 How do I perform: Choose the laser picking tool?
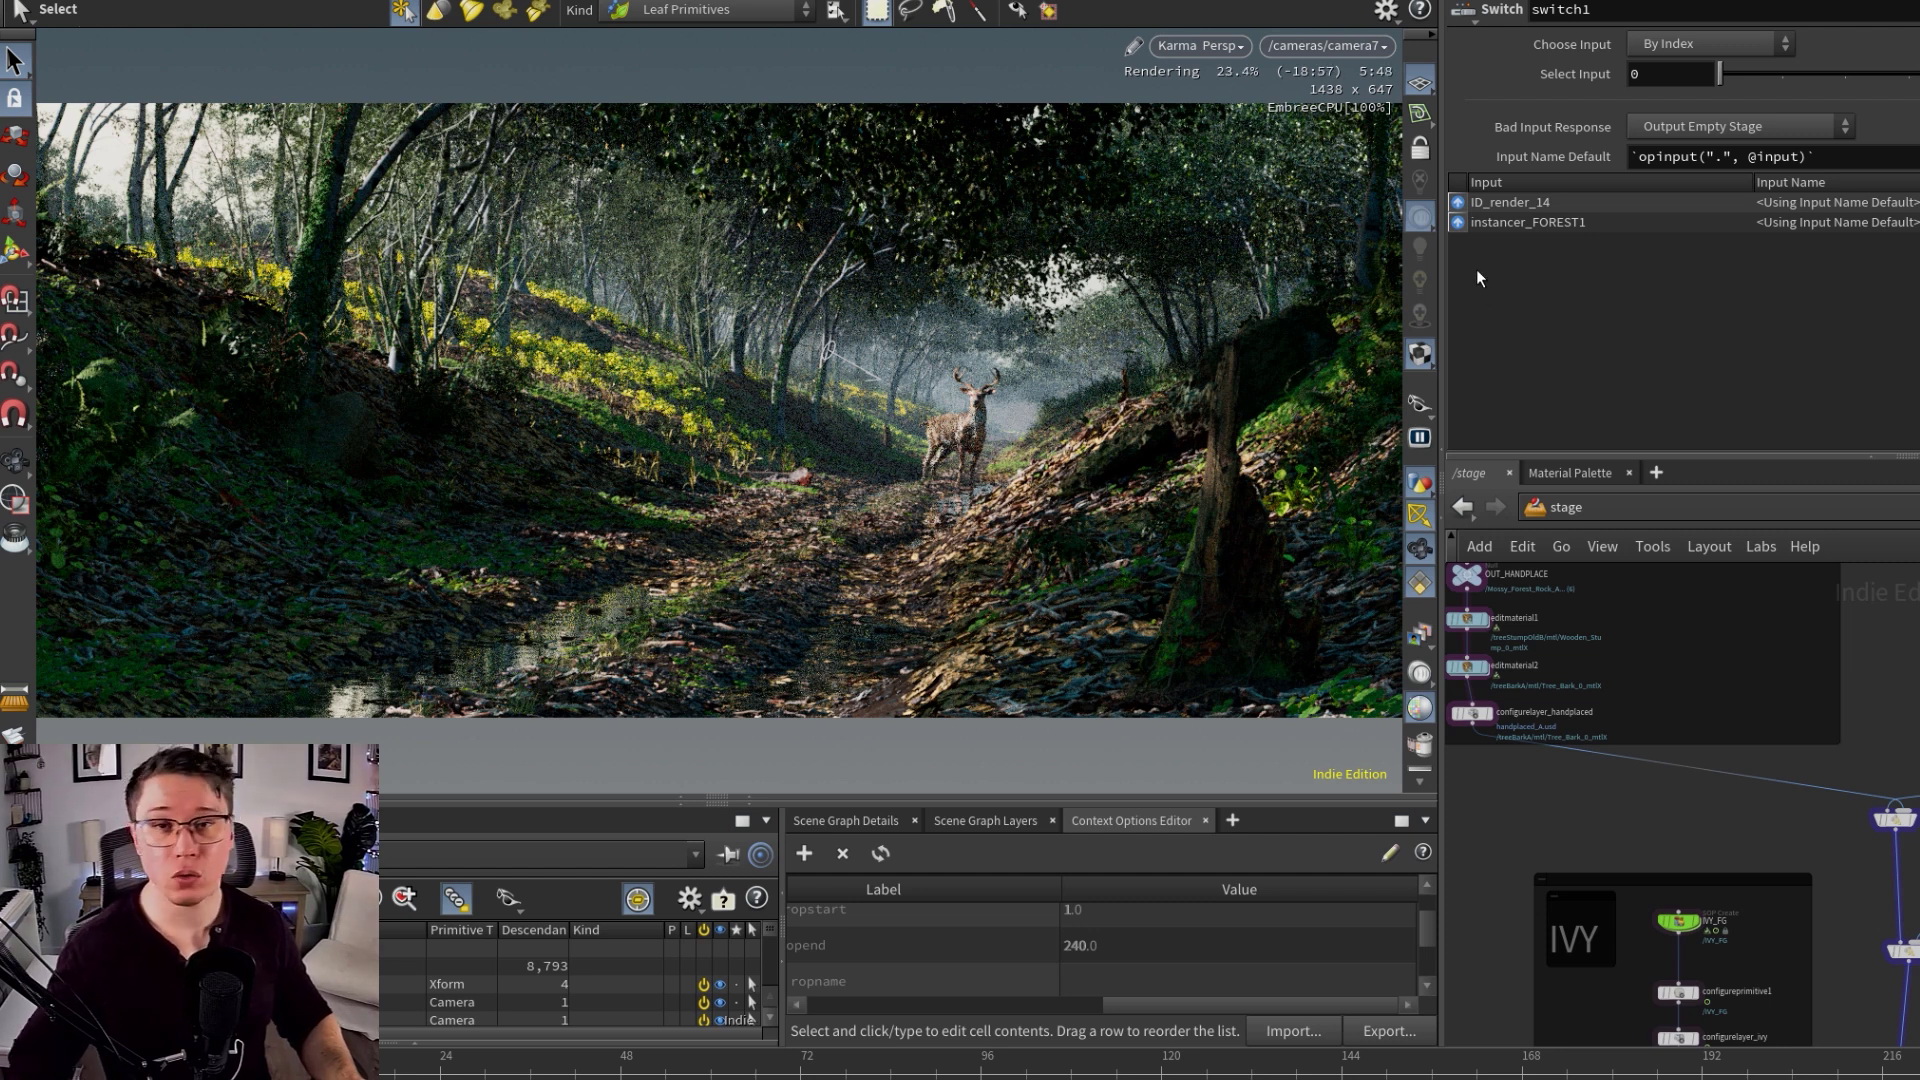coord(978,11)
